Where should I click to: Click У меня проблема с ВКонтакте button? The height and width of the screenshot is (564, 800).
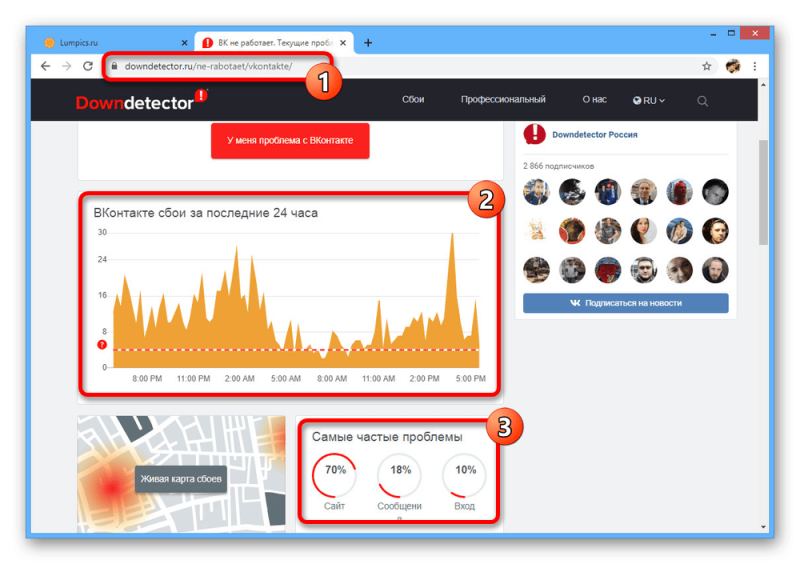coord(290,140)
